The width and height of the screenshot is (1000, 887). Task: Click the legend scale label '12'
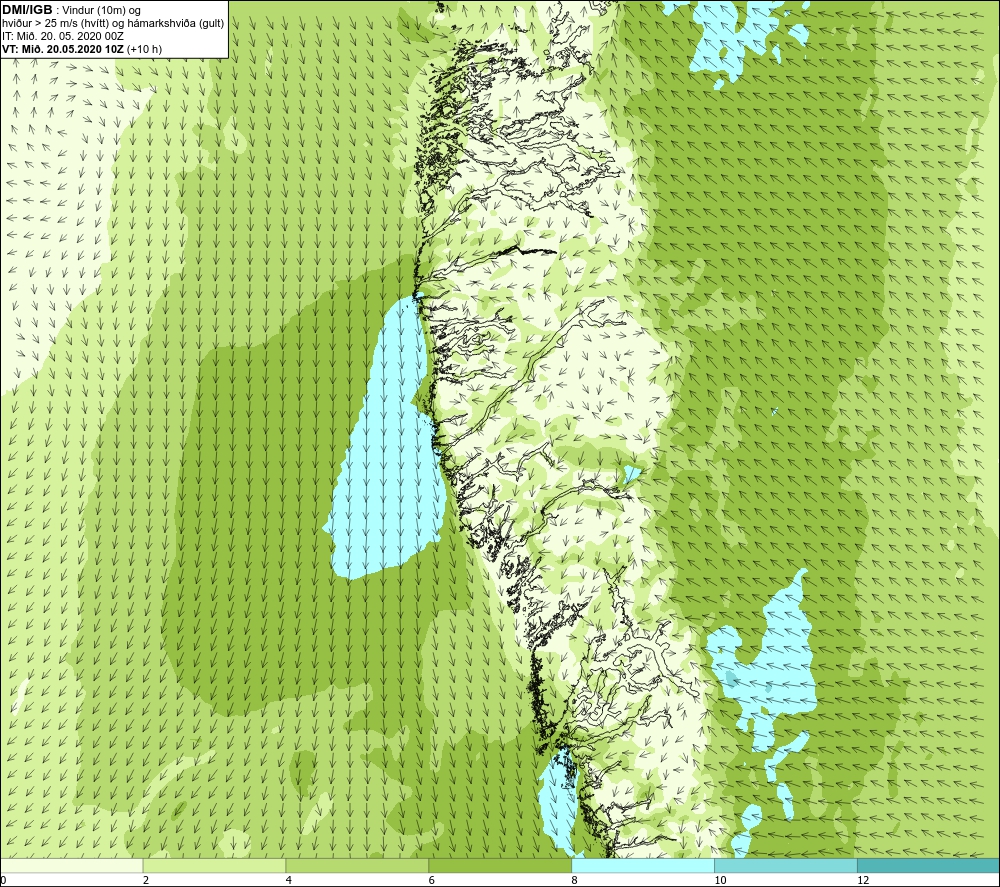coord(863,880)
